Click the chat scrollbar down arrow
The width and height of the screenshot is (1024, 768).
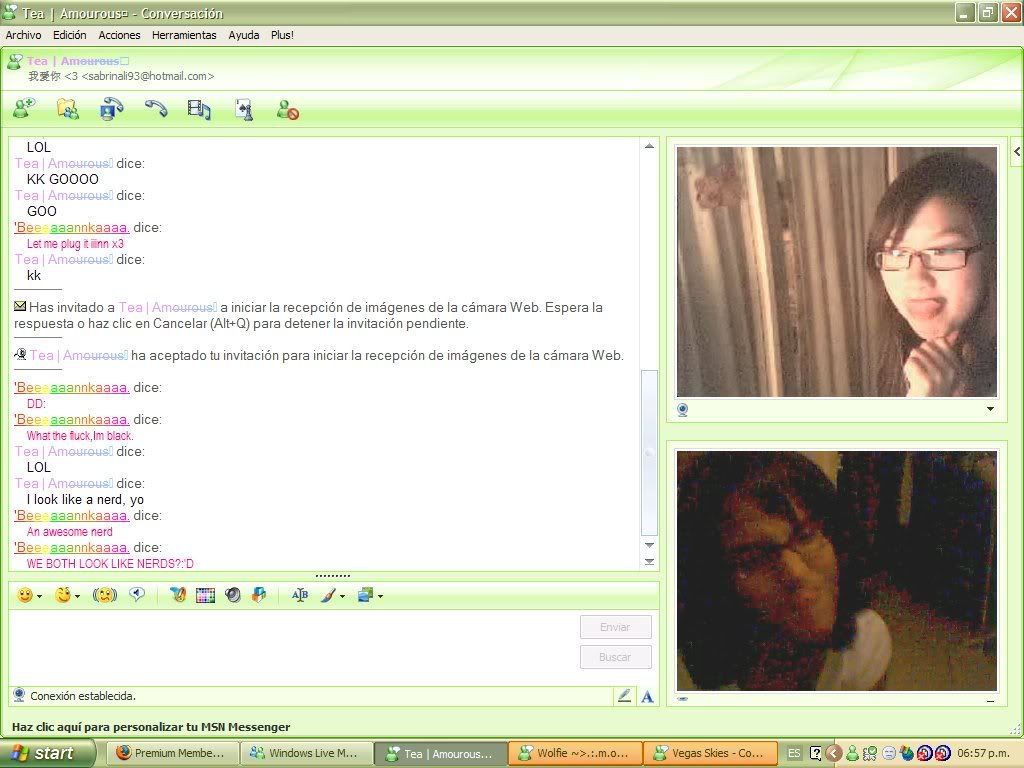pyautogui.click(x=649, y=545)
